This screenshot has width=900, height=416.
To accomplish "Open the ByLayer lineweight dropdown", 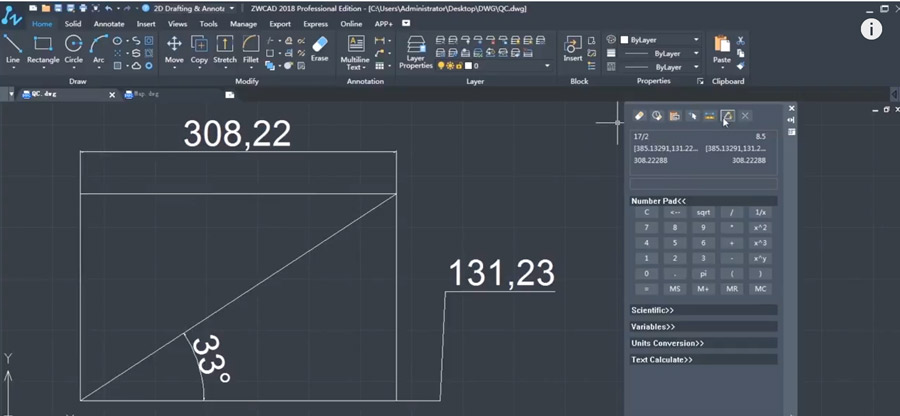I will coord(696,67).
